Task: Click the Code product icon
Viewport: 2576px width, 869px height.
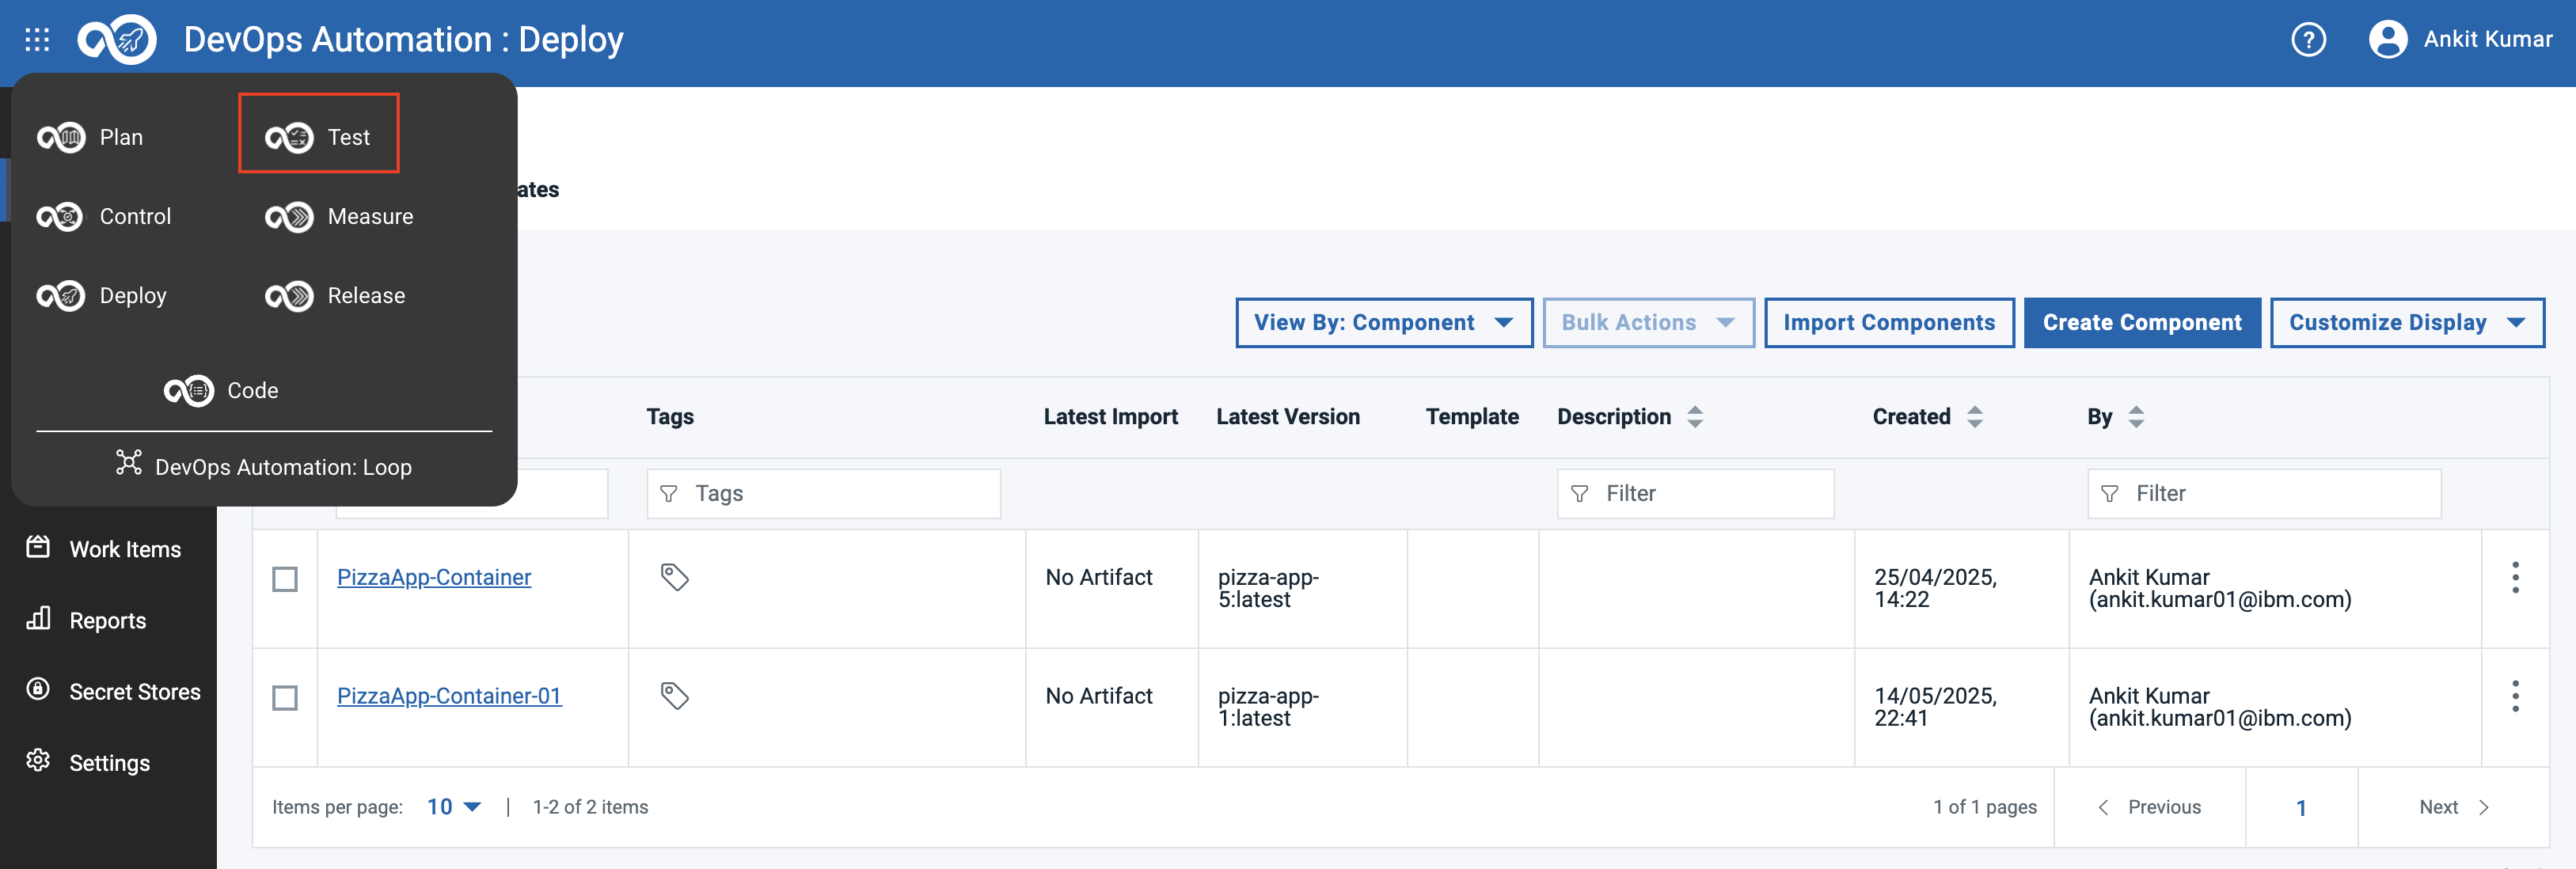Action: [x=189, y=391]
